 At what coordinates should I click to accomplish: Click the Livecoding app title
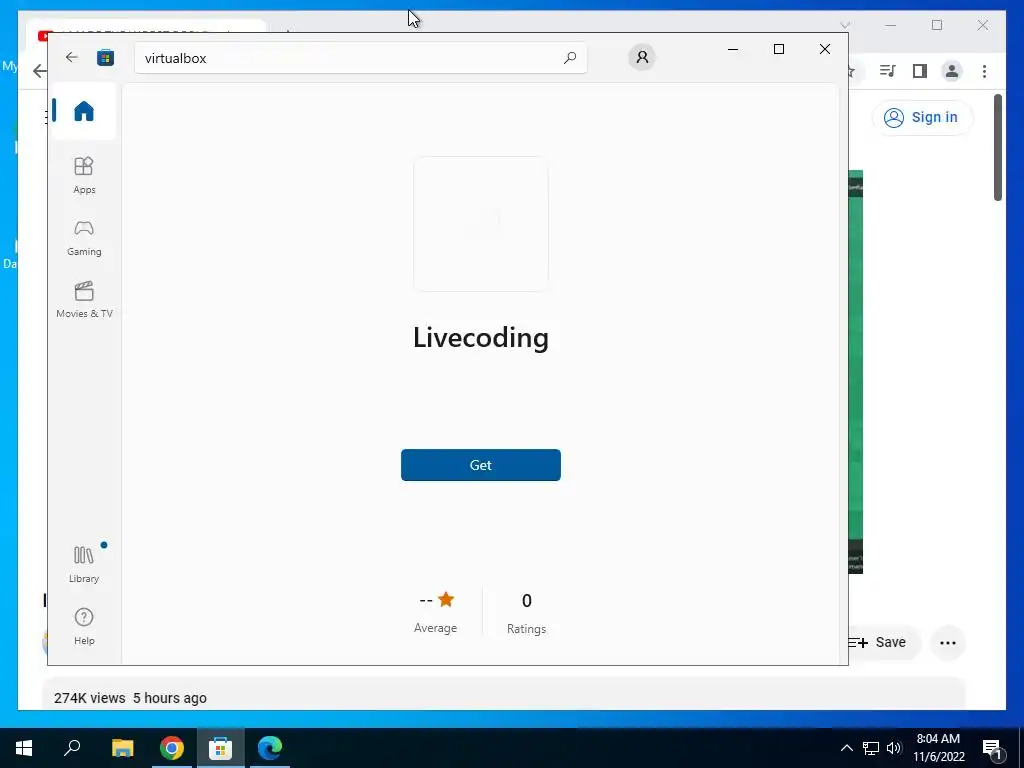tap(481, 338)
